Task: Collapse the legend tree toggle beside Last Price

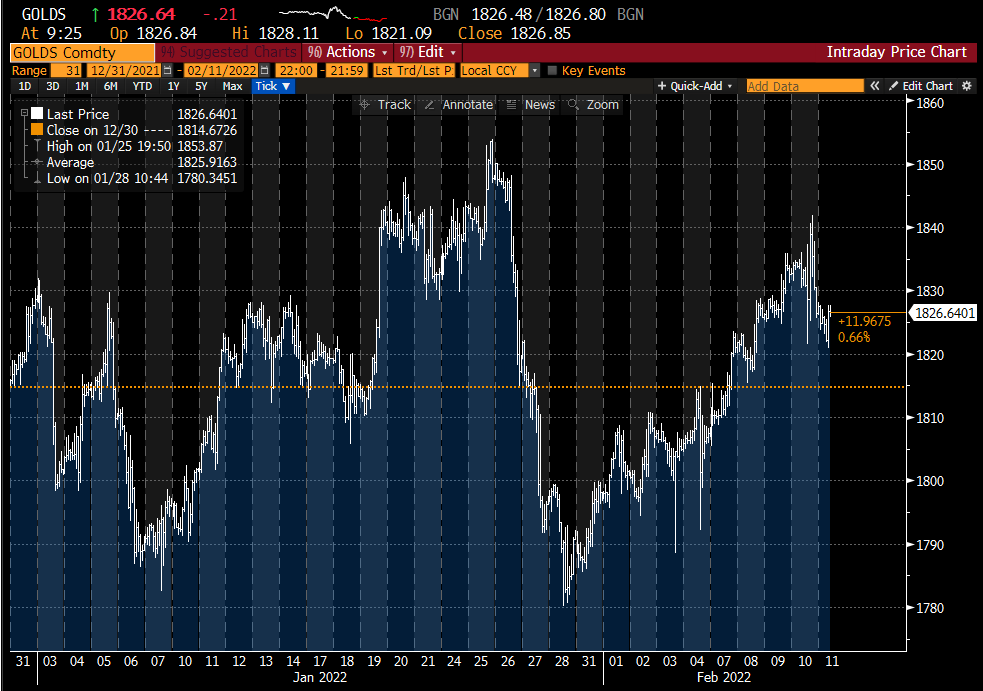Action: [x=25, y=115]
